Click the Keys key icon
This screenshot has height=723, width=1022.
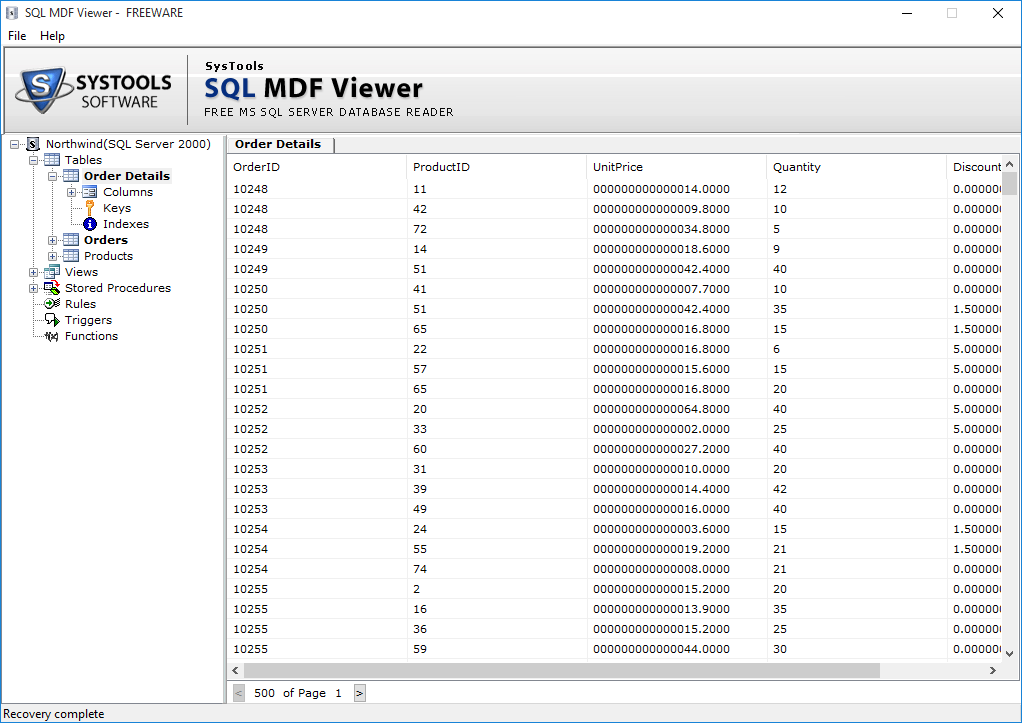90,208
